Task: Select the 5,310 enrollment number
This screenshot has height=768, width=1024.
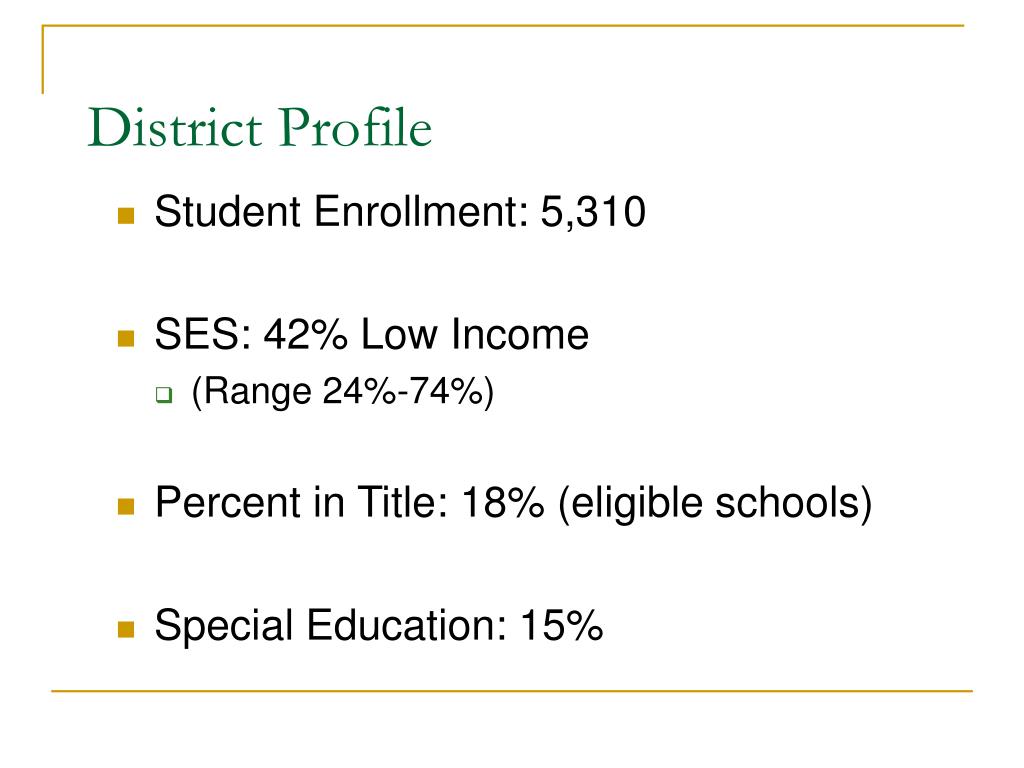Action: click(x=593, y=212)
